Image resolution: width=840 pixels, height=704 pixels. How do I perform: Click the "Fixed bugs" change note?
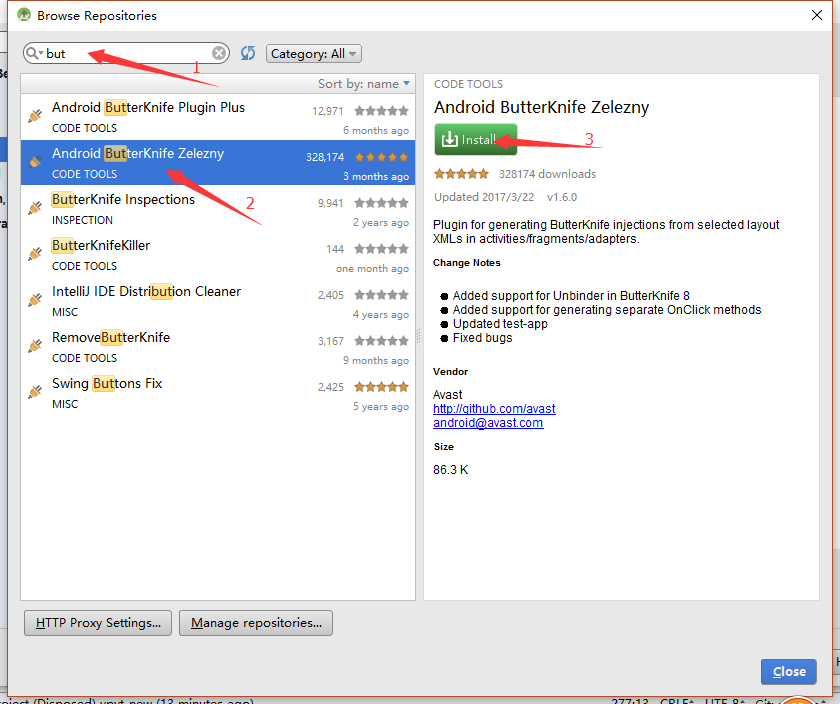[x=482, y=338]
